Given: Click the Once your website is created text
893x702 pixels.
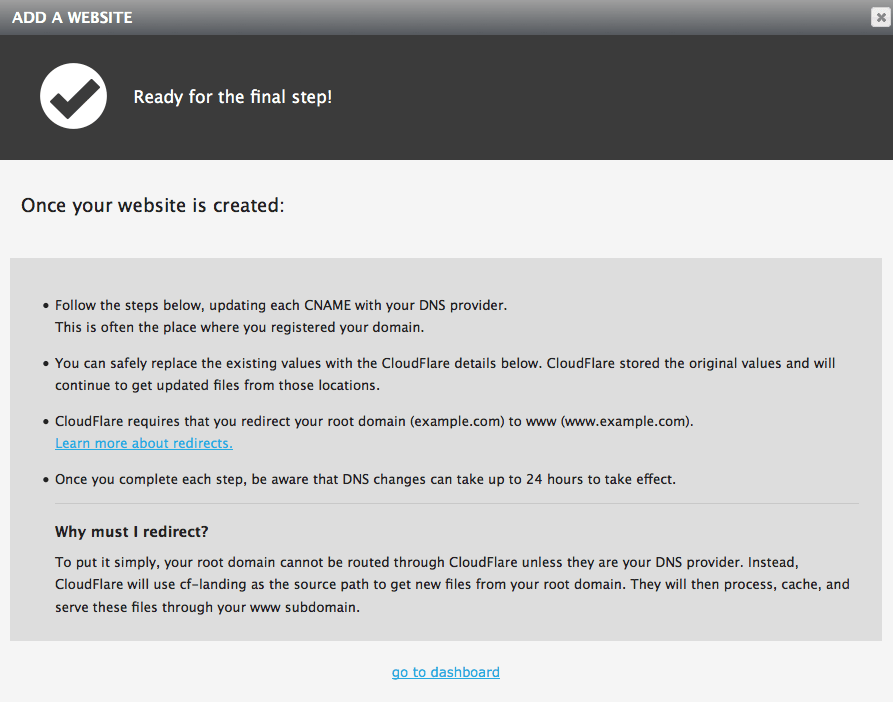Looking at the screenshot, I should [153, 205].
